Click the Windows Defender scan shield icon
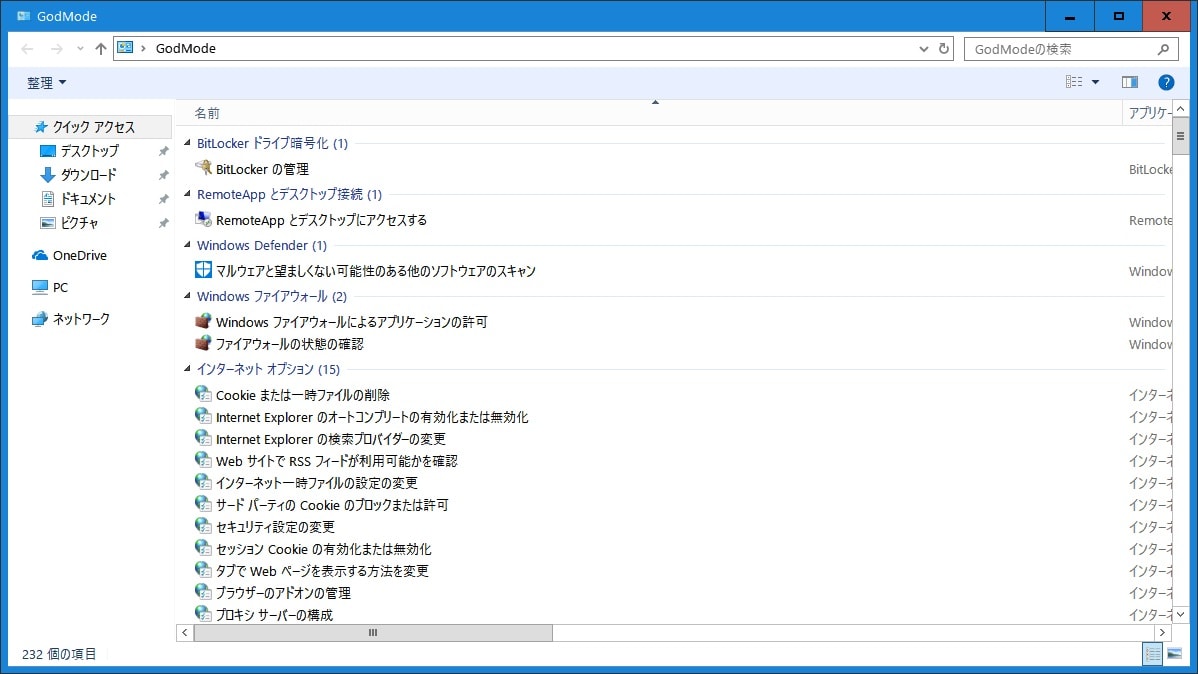This screenshot has height=674, width=1198. [203, 270]
